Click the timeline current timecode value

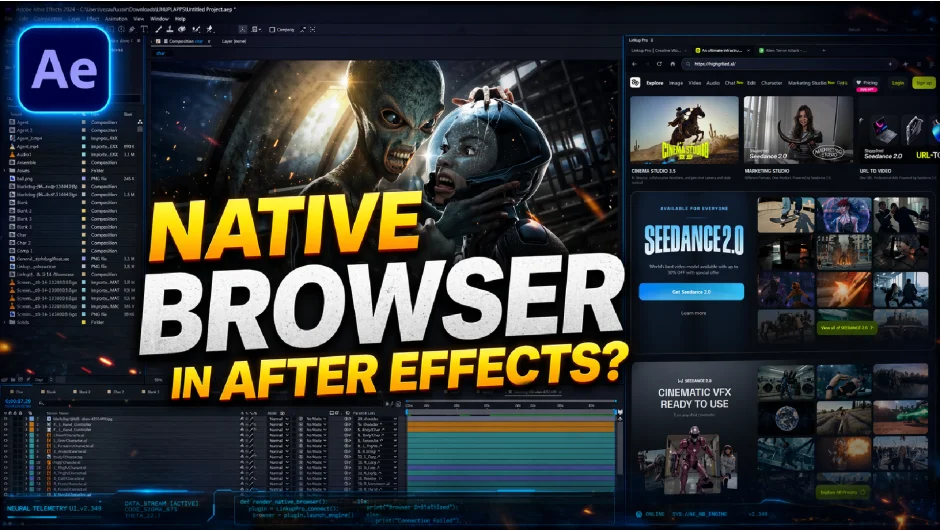click(x=18, y=401)
